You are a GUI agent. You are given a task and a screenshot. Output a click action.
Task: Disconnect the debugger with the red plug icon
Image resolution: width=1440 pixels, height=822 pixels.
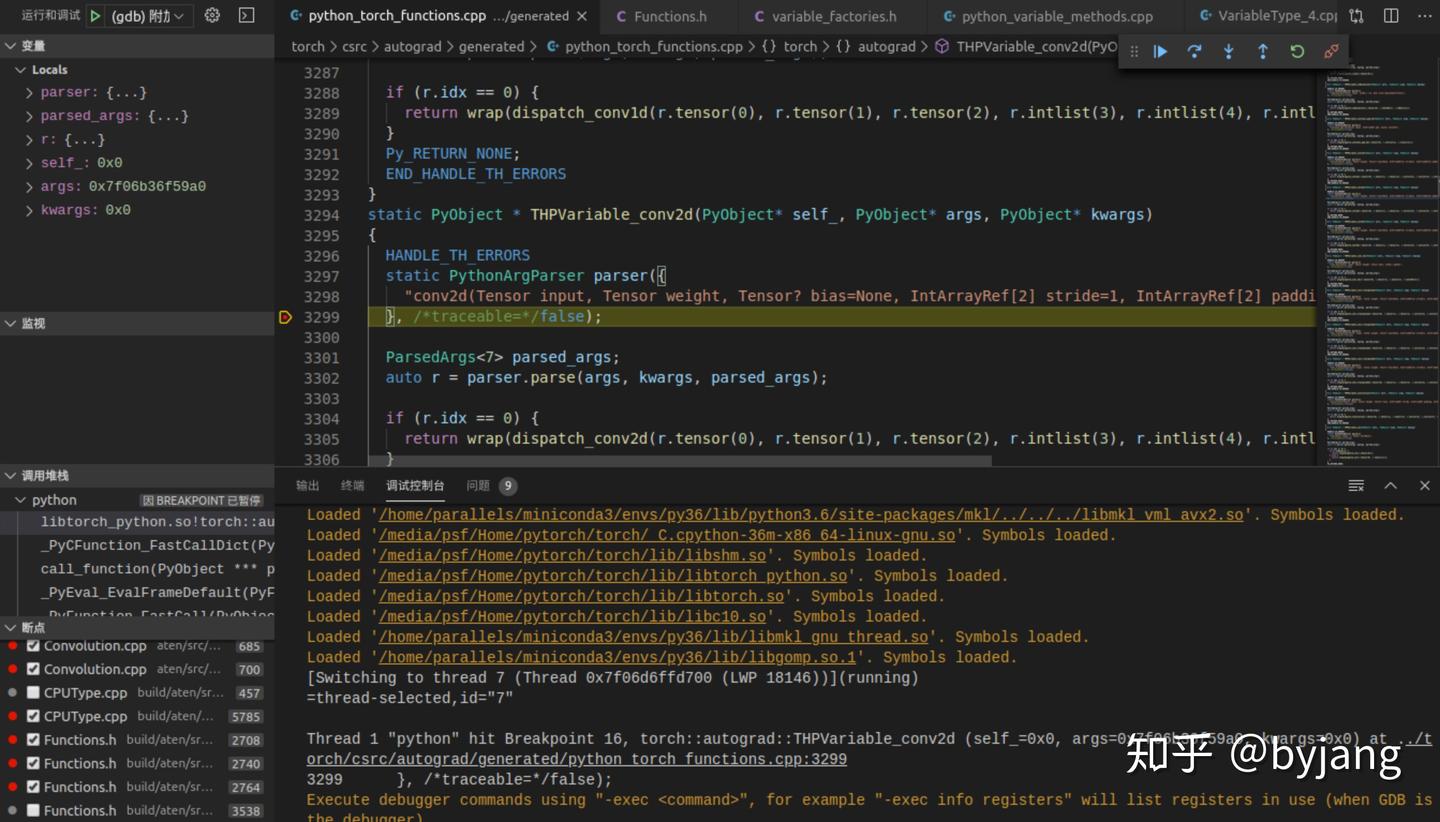pos(1331,52)
